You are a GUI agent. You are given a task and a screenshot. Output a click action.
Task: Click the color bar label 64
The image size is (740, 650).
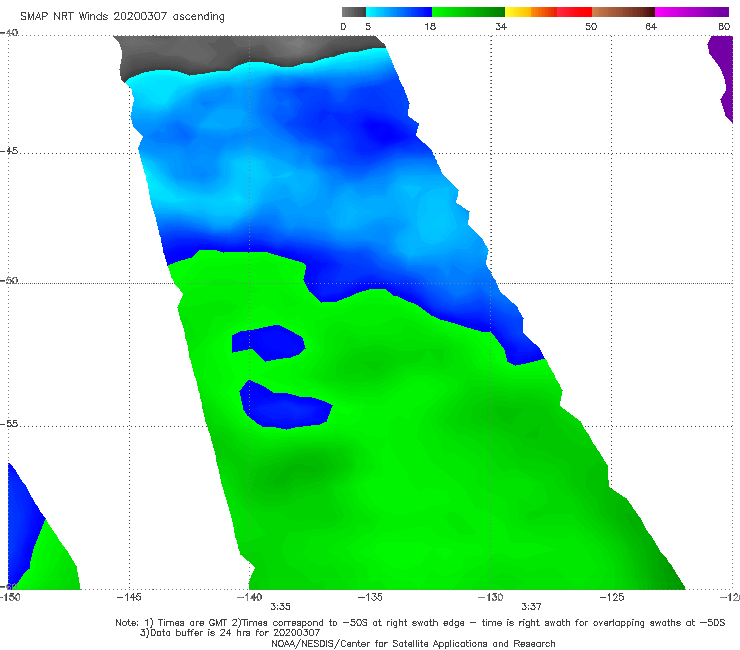click(x=651, y=26)
